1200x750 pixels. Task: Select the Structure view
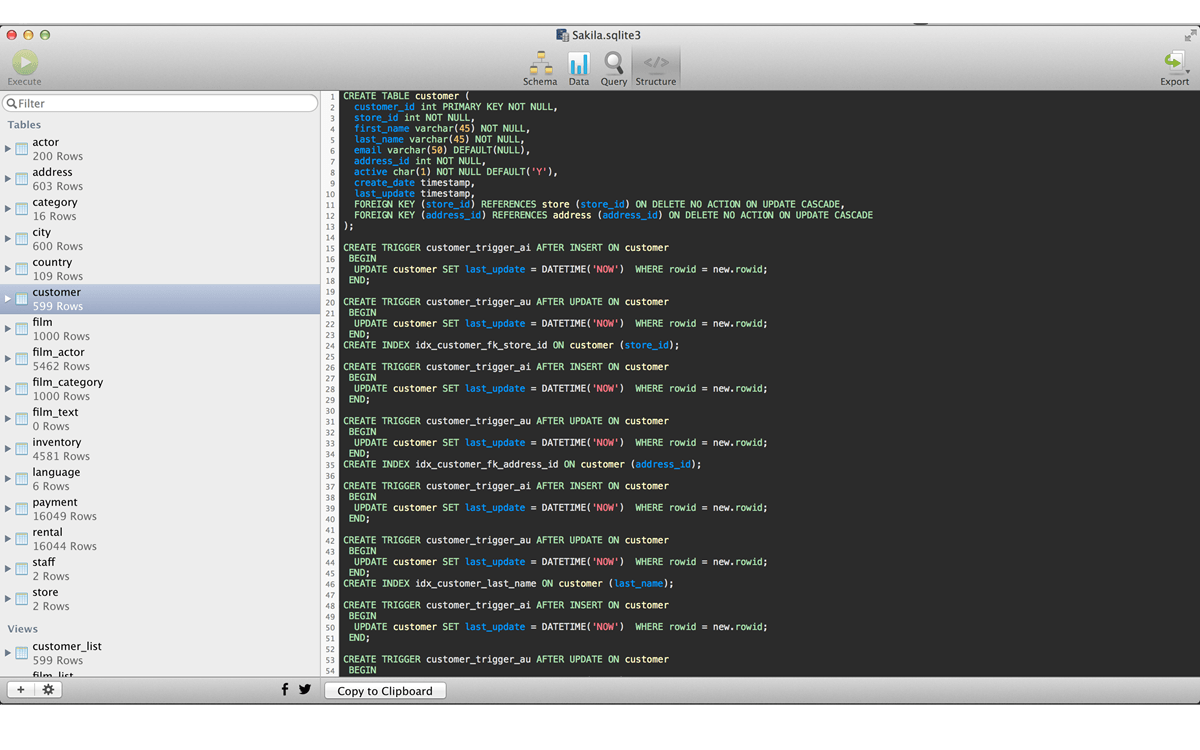[x=656, y=68]
